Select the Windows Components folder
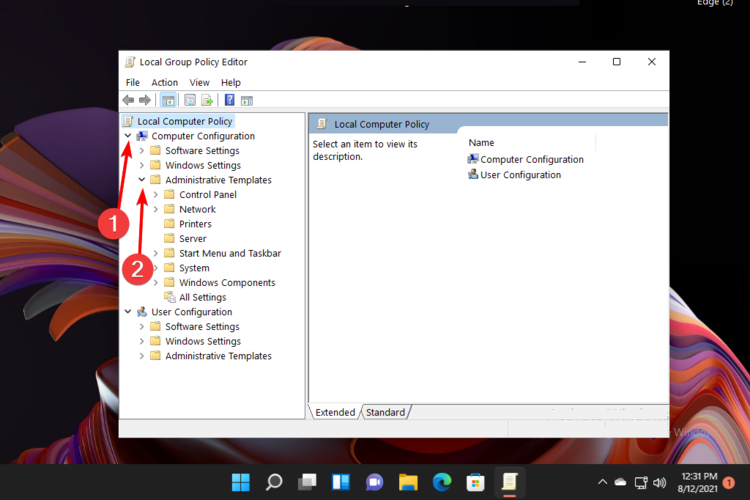This screenshot has width=750, height=500. click(x=227, y=283)
